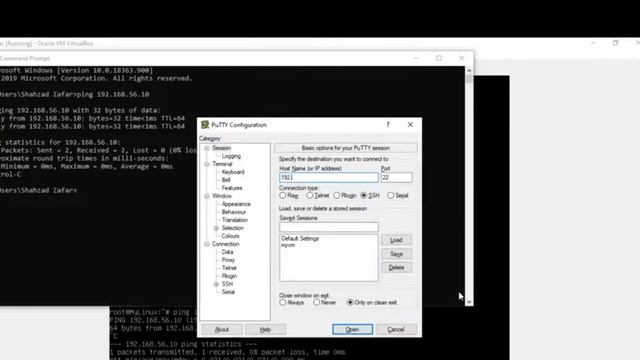640x360 pixels.
Task: Click the Delete button
Action: (396, 268)
